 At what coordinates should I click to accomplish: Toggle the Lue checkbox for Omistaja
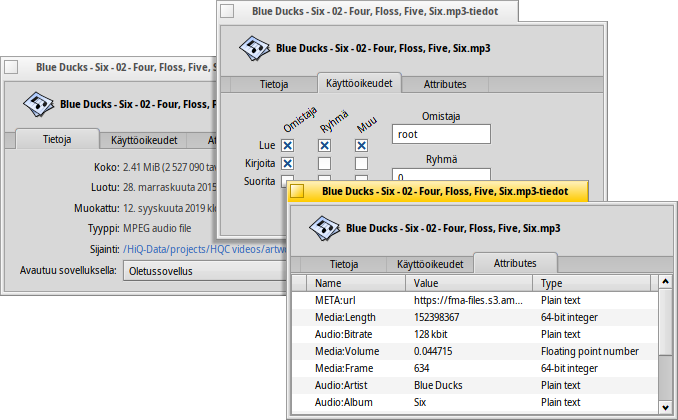pyautogui.click(x=287, y=145)
